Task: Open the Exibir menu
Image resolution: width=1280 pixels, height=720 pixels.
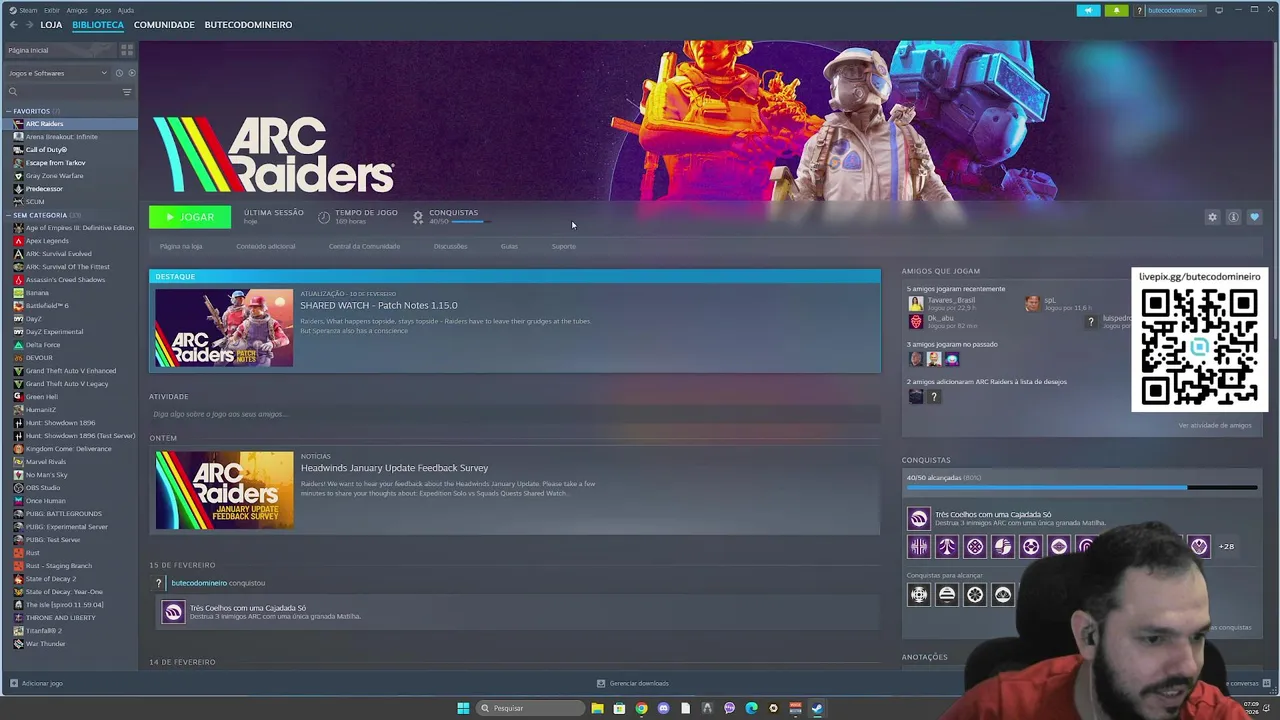Action: click(x=51, y=10)
